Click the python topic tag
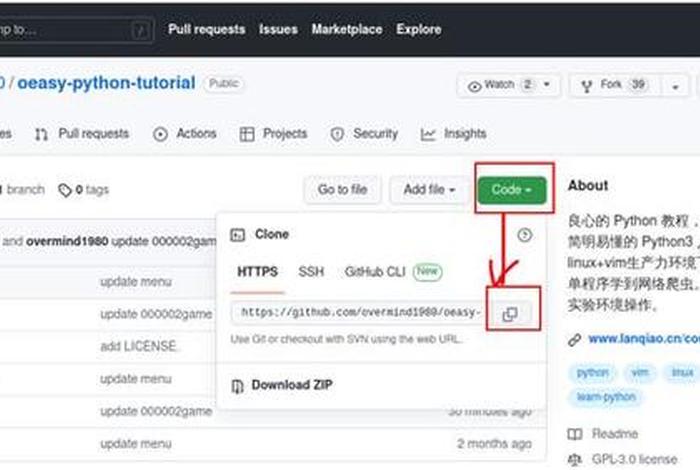This screenshot has width=700, height=470. (592, 373)
